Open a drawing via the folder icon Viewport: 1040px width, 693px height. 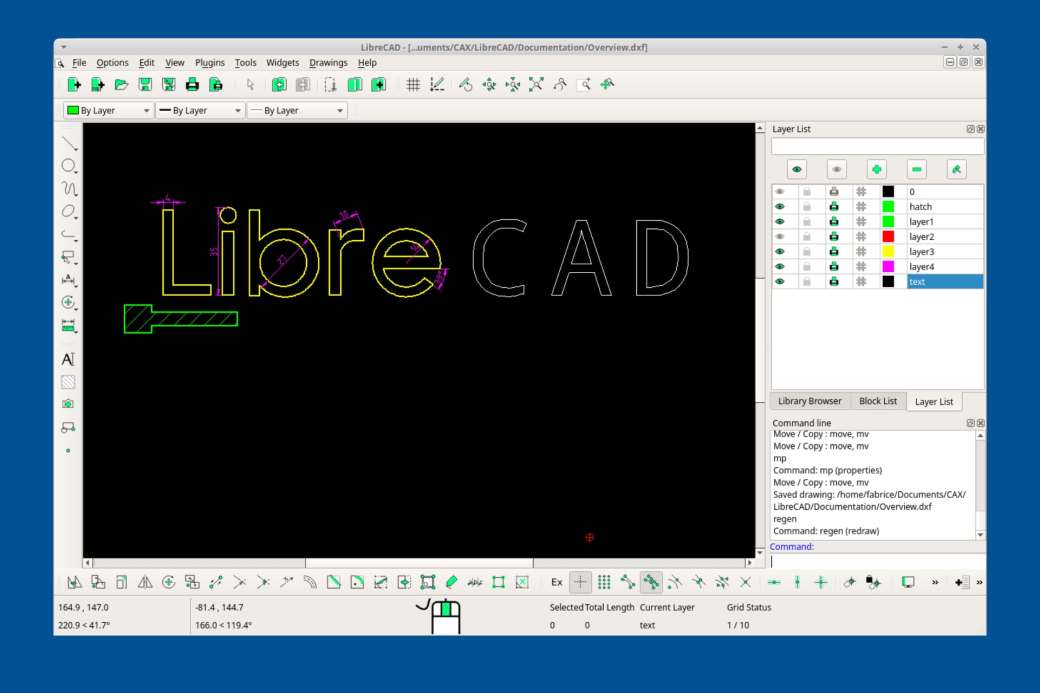(121, 85)
